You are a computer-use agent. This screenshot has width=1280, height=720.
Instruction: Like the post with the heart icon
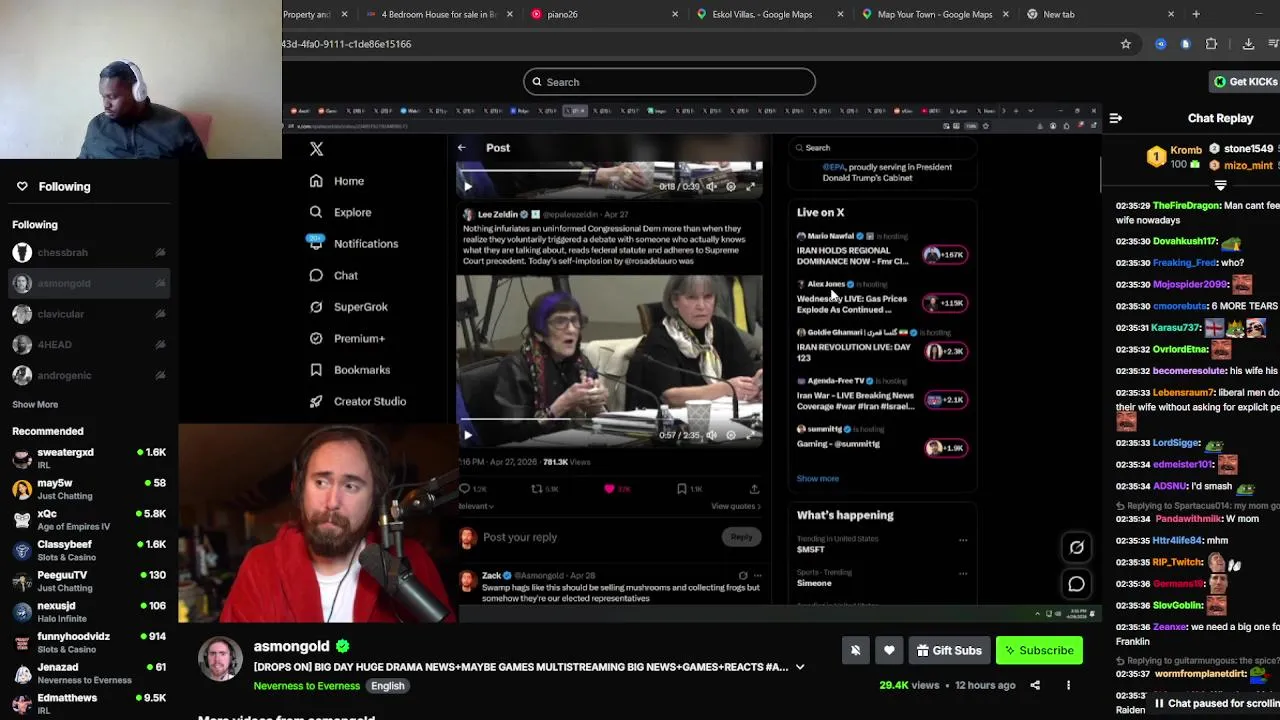[x=609, y=489]
